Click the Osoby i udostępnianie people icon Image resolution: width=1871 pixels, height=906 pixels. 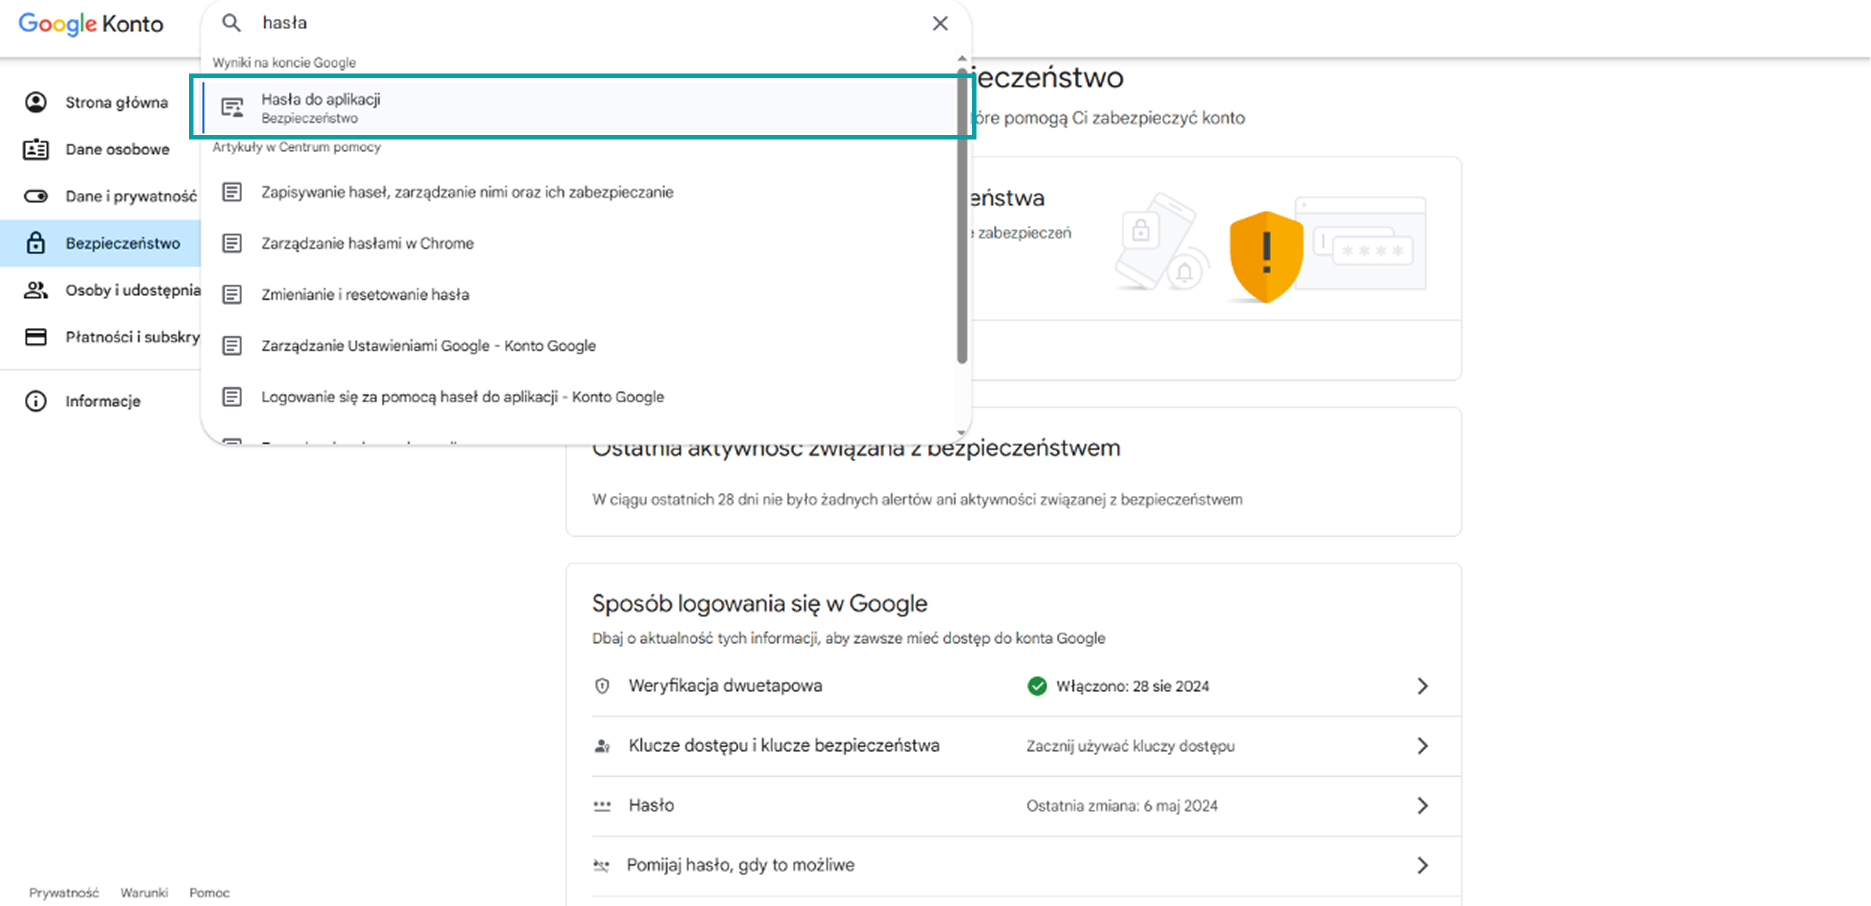coord(37,290)
